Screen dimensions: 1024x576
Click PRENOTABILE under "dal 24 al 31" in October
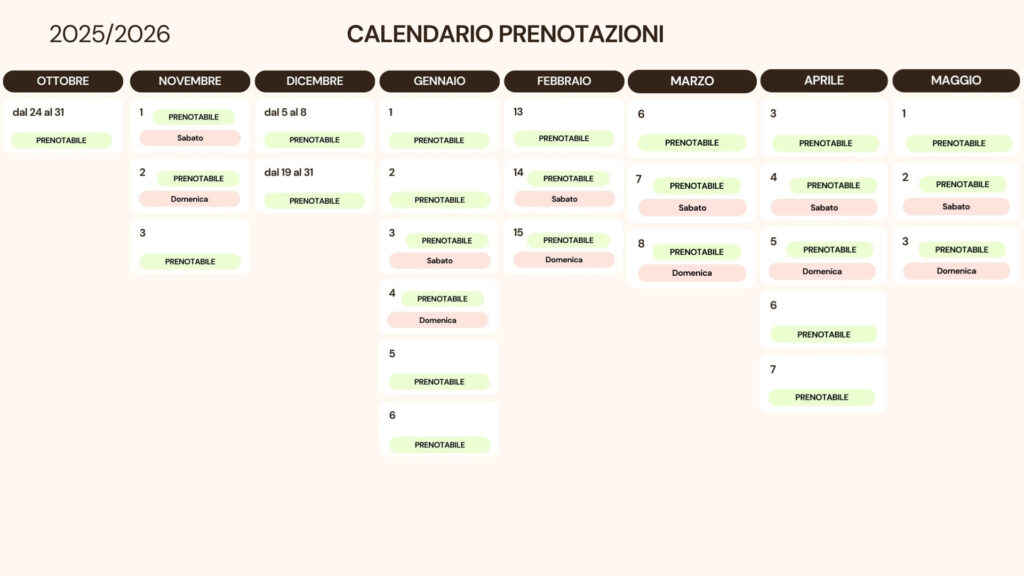coord(61,141)
